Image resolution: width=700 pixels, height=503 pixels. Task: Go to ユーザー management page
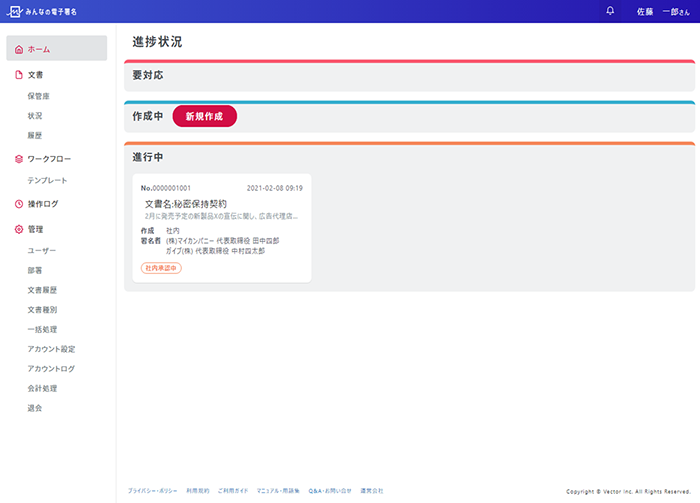pyautogui.click(x=43, y=250)
